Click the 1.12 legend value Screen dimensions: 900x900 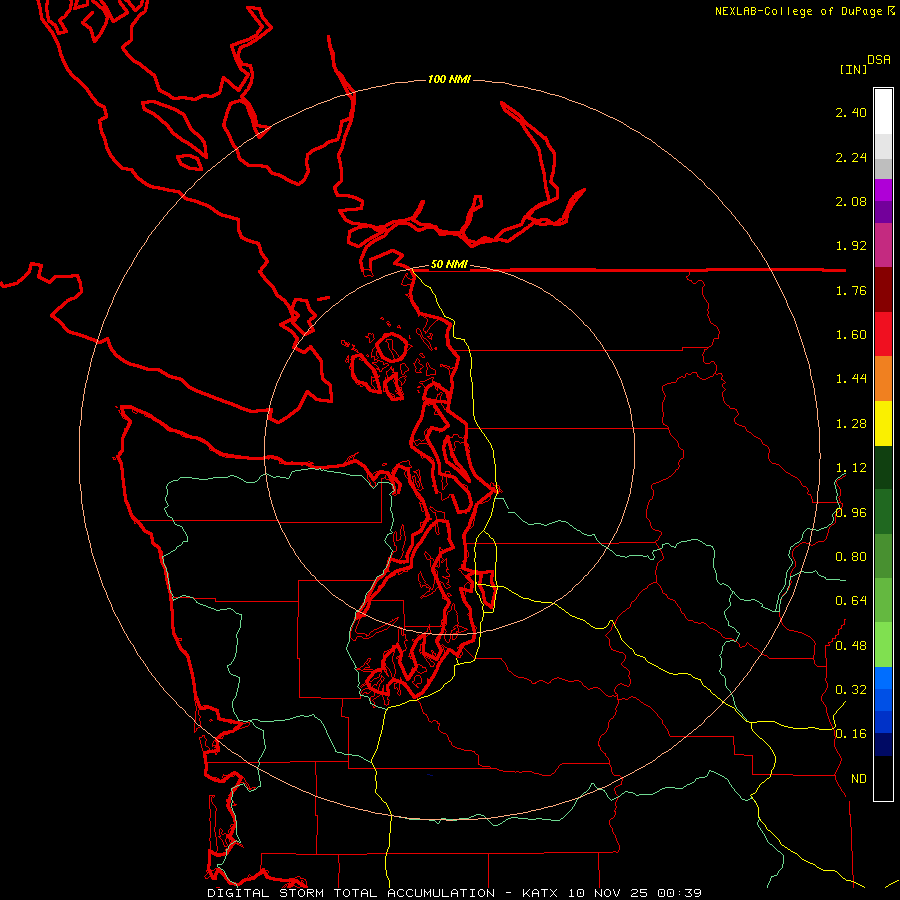click(x=851, y=468)
